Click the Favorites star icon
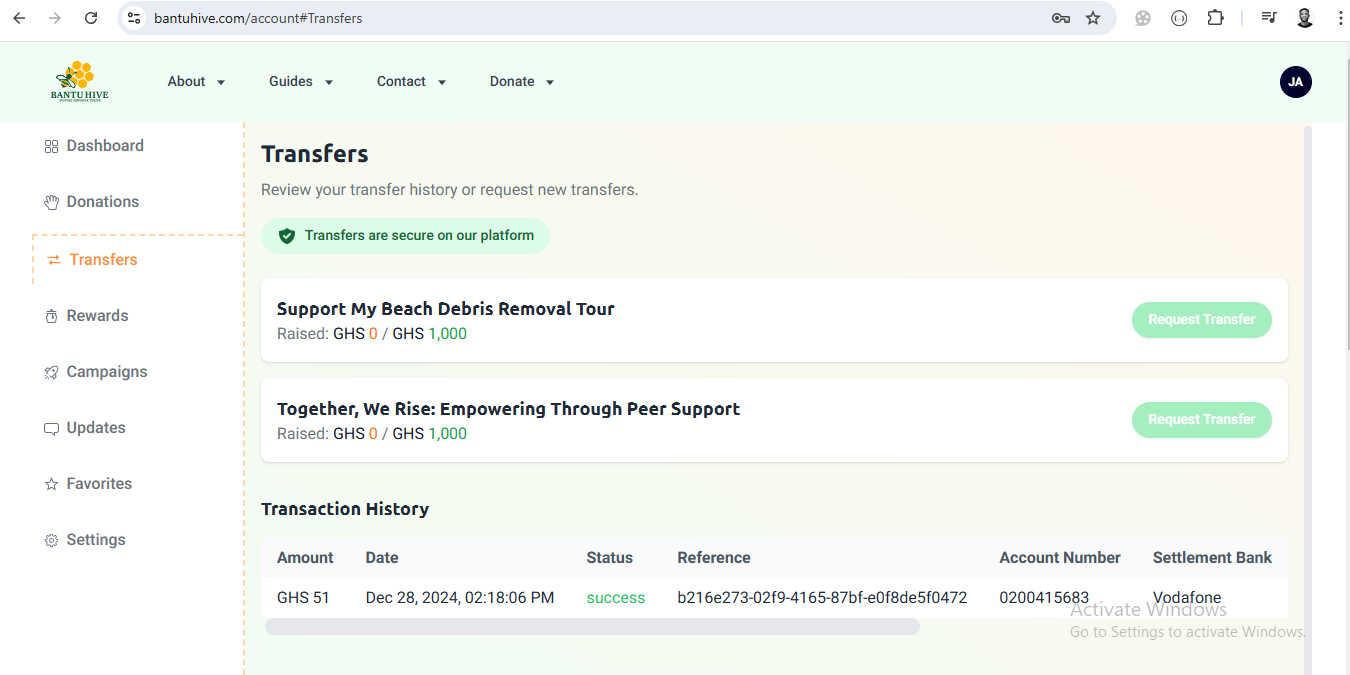This screenshot has width=1350, height=675. pyautogui.click(x=51, y=485)
